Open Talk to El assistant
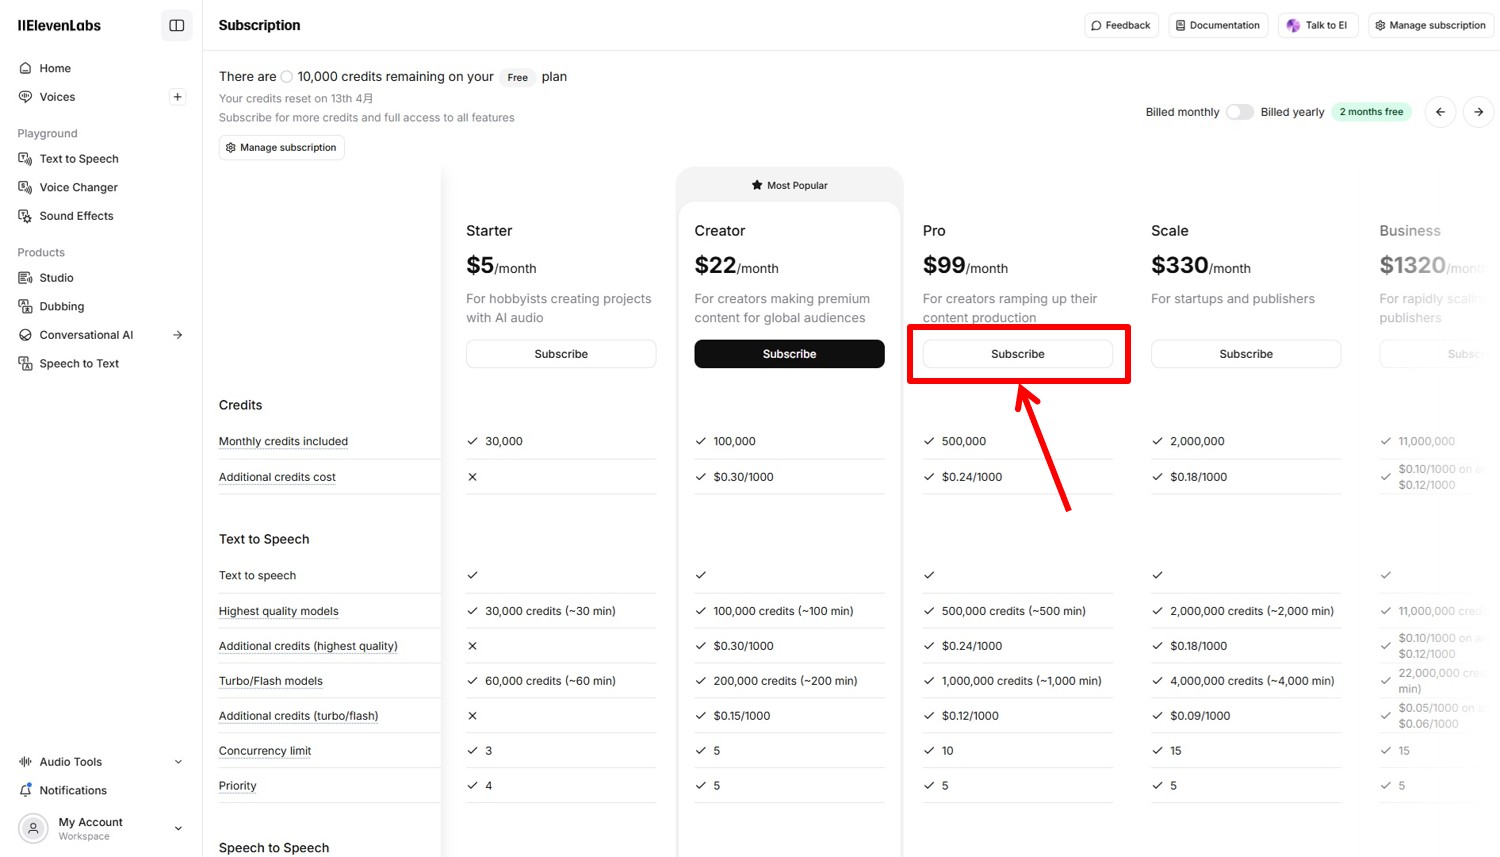 [1318, 25]
